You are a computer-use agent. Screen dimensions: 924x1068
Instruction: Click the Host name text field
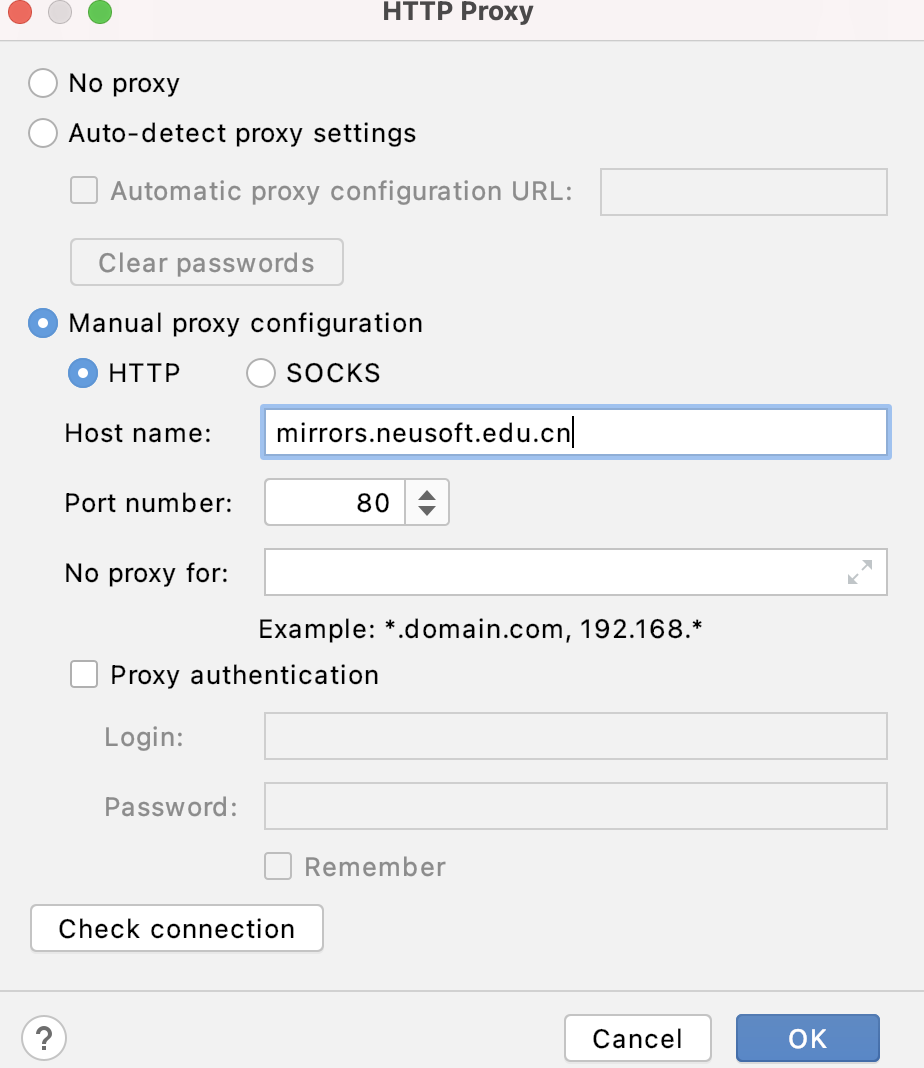(574, 433)
